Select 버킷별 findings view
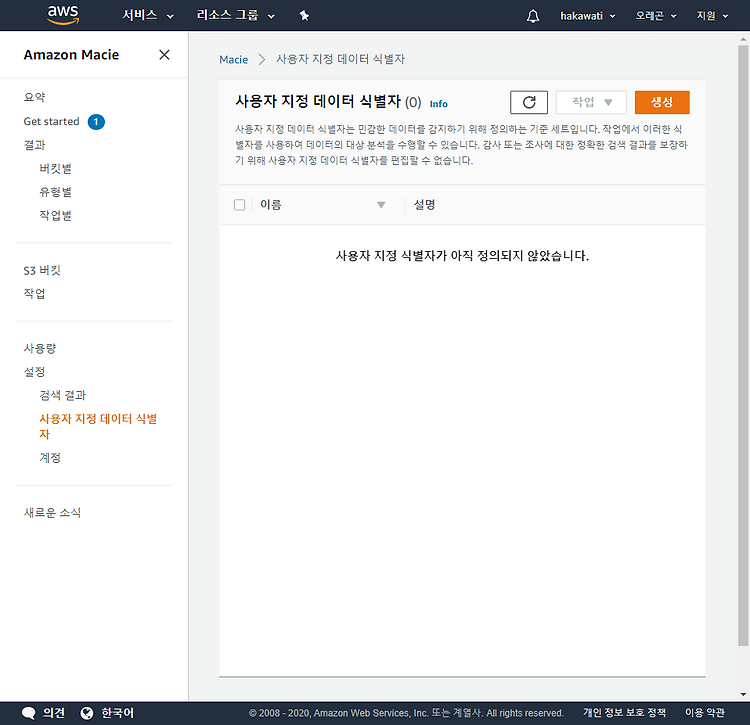This screenshot has width=750, height=725. coord(55,168)
